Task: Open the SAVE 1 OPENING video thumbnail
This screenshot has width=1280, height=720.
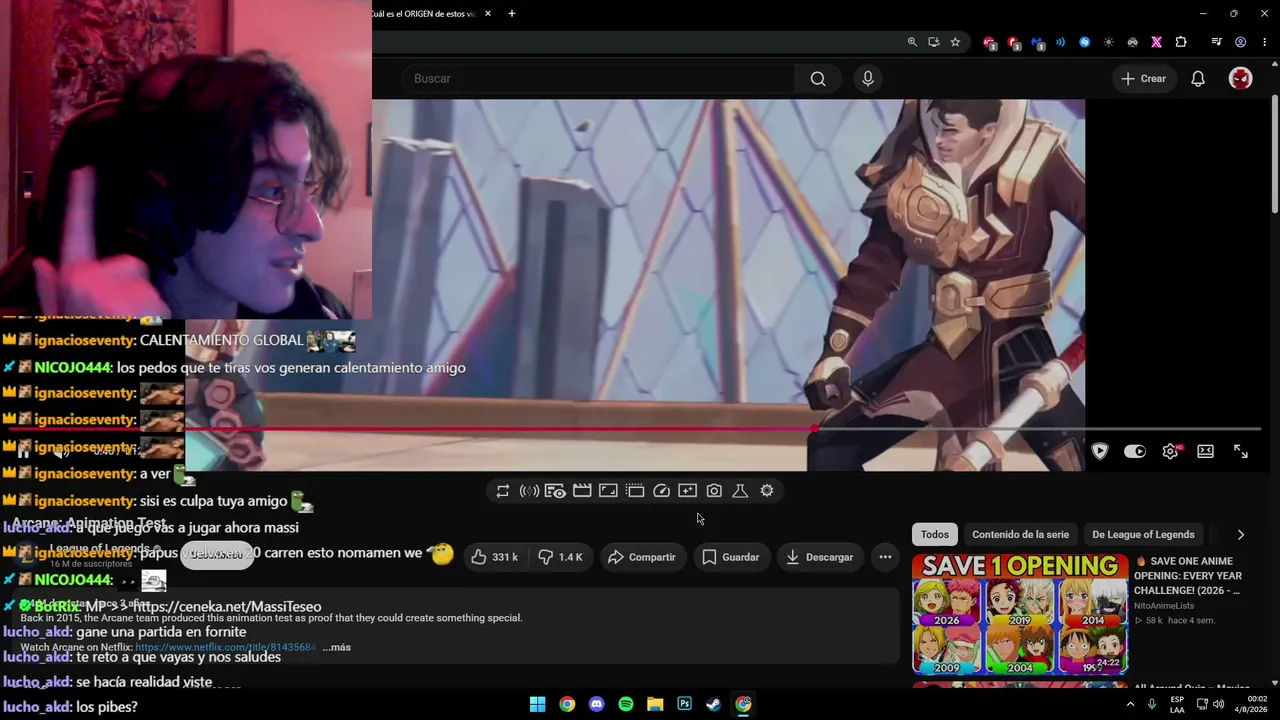Action: [x=1020, y=614]
